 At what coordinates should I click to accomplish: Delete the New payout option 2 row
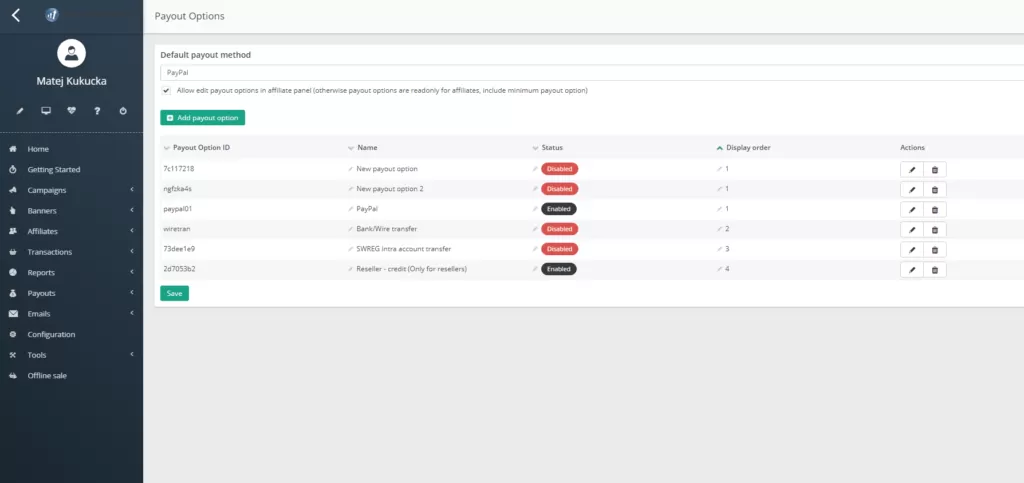click(x=935, y=189)
